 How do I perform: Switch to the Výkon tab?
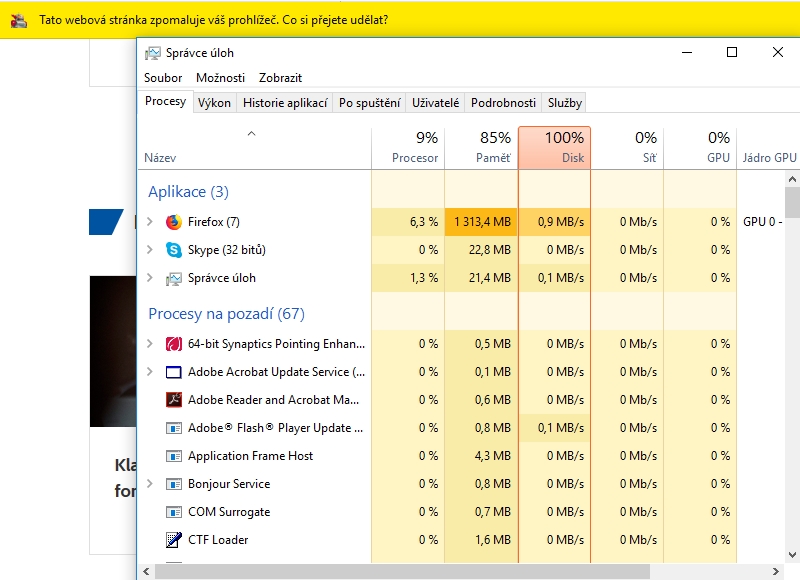click(x=214, y=103)
